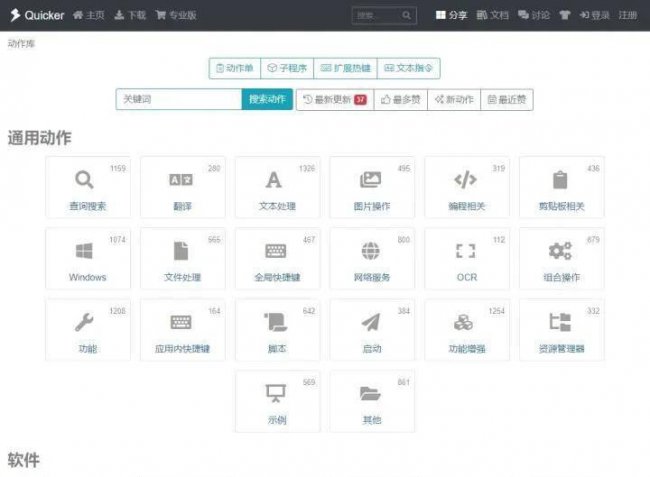The height and width of the screenshot is (477, 650).
Task: Open 文档 docs in the navbar
Action: coord(493,15)
